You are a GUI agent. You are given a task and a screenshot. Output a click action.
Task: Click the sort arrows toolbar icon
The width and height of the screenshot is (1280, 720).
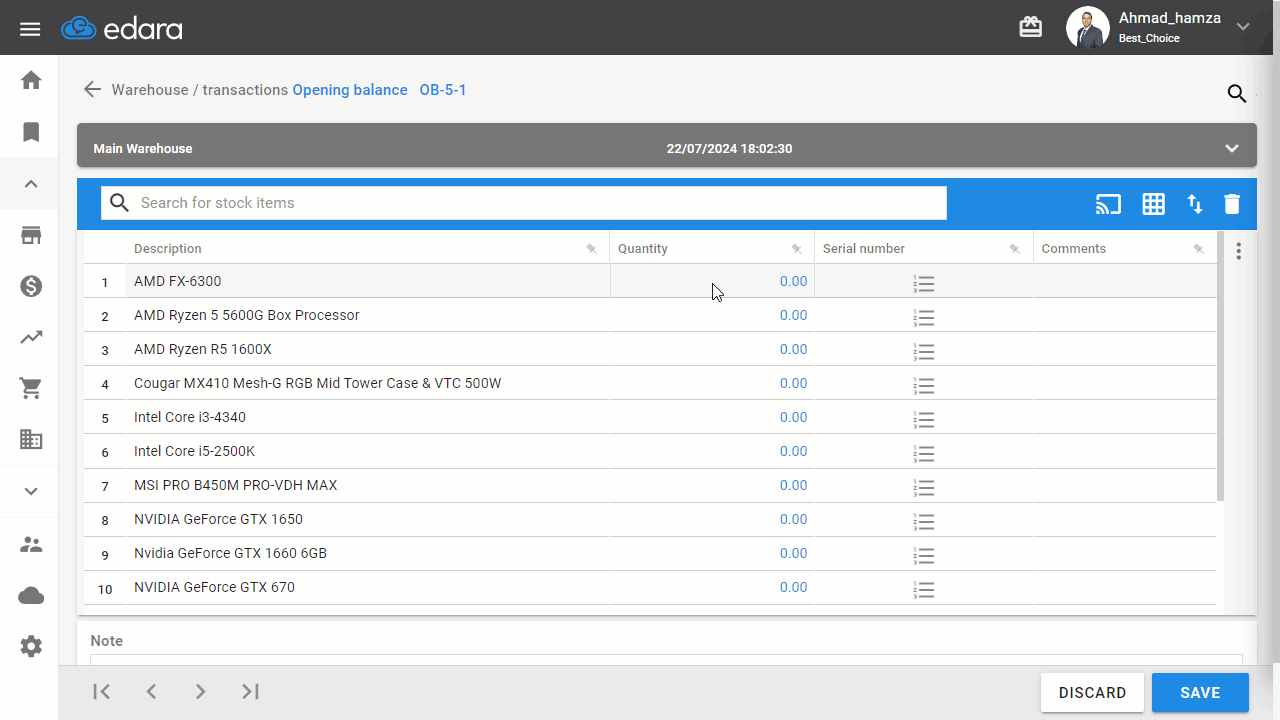[x=1195, y=204]
